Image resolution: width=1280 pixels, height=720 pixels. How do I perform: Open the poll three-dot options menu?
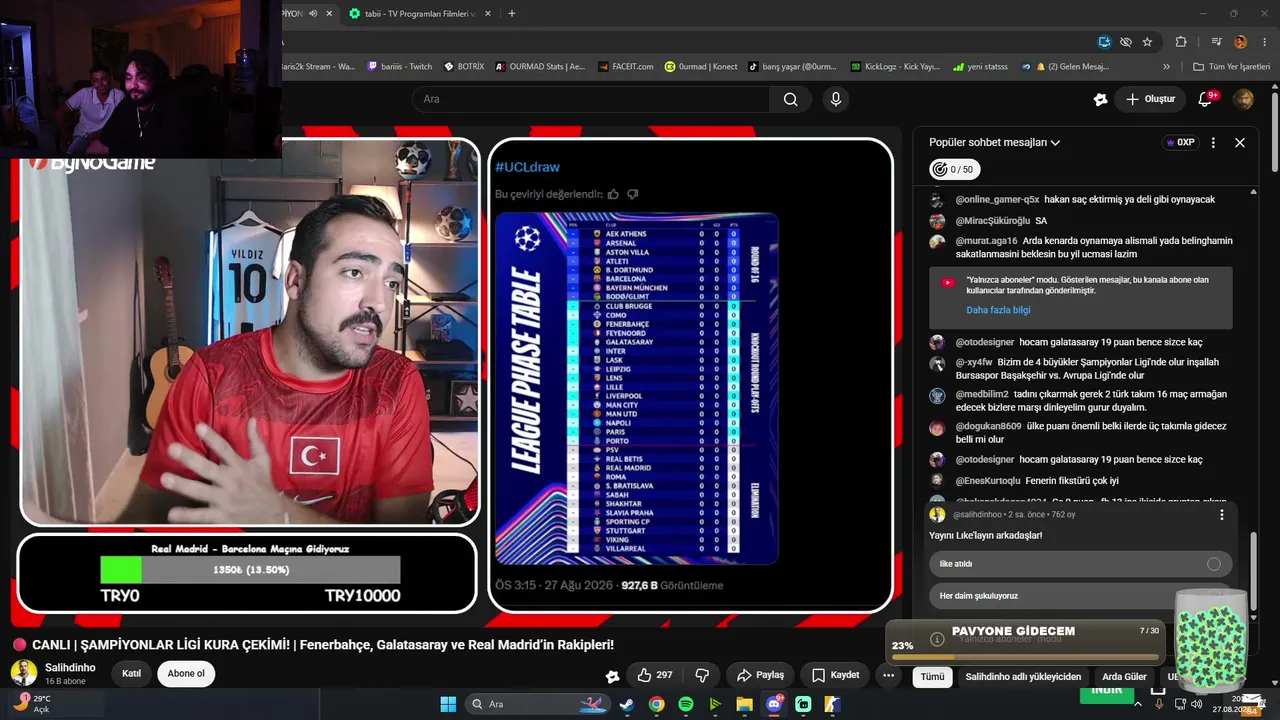(1221, 514)
